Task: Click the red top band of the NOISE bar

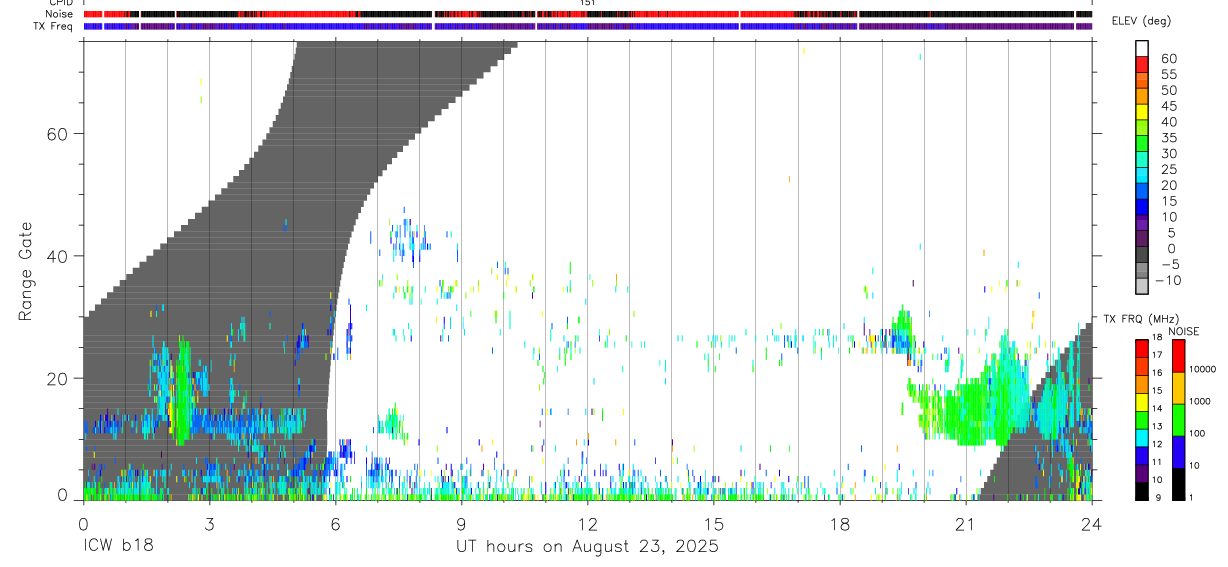Action: click(x=1179, y=356)
